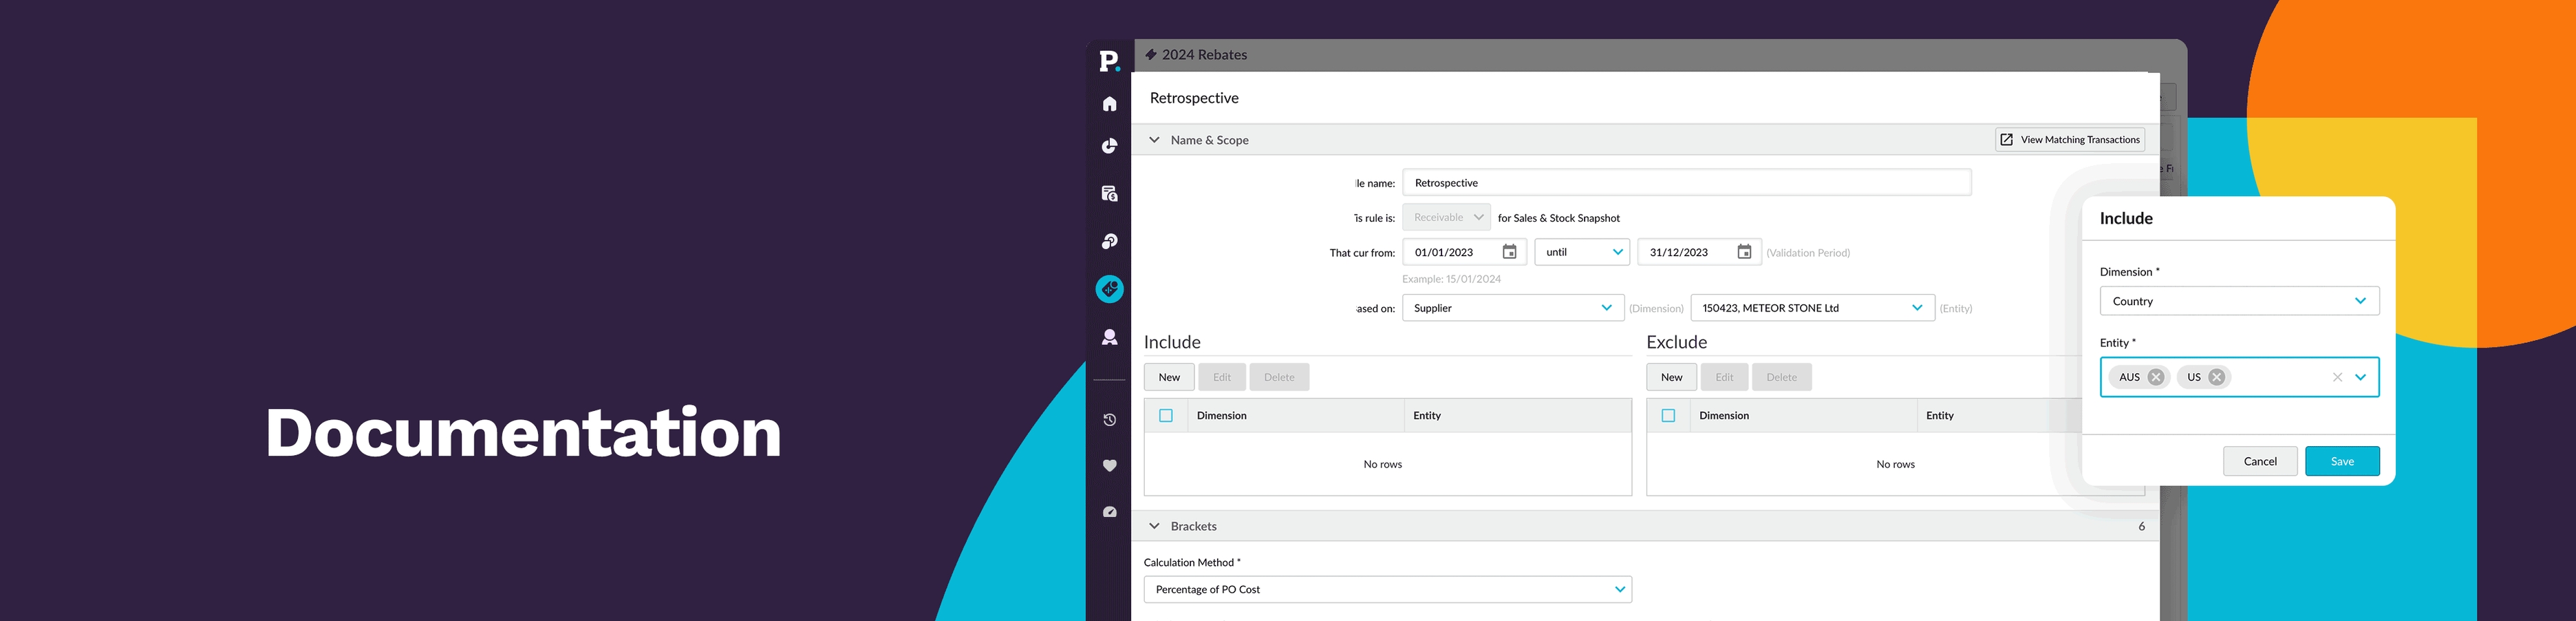
Task: Toggle select-all checkbox in Exclude table
Action: point(1668,416)
